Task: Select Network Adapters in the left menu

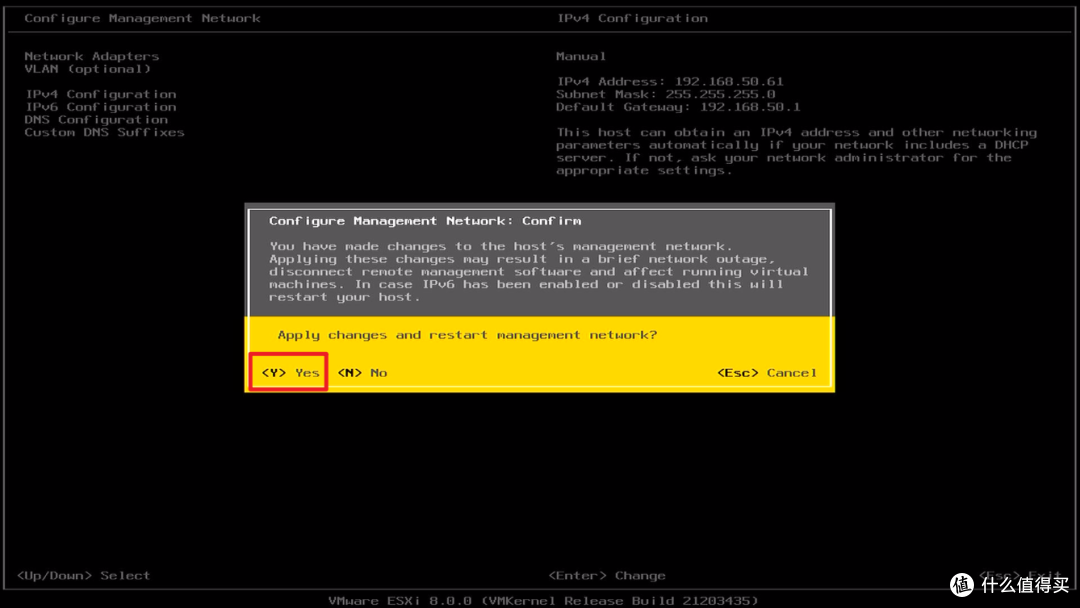Action: 91,57
